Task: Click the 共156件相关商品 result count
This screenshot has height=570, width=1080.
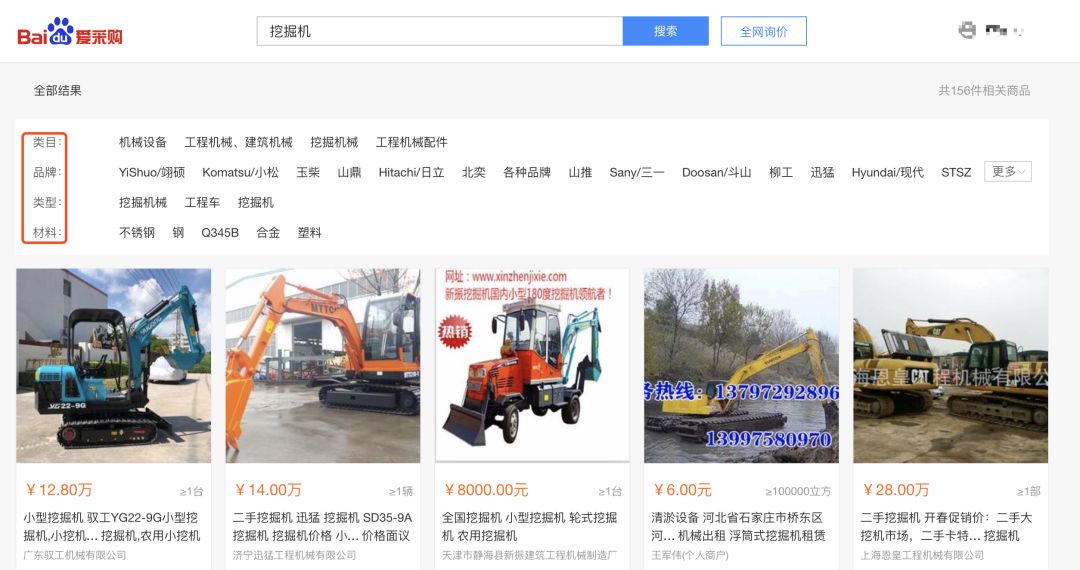Action: [x=984, y=90]
